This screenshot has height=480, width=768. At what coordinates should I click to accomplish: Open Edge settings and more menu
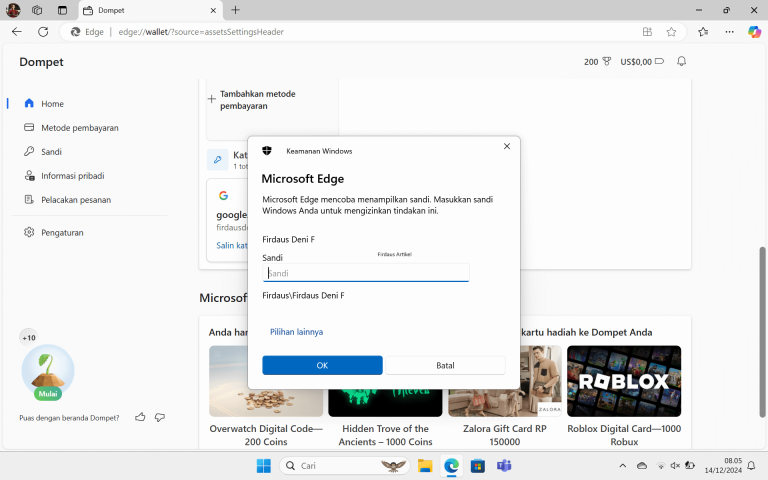coord(729,32)
